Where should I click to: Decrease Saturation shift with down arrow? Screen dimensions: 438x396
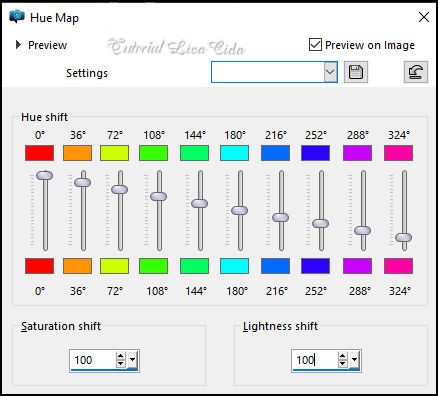pos(121,364)
